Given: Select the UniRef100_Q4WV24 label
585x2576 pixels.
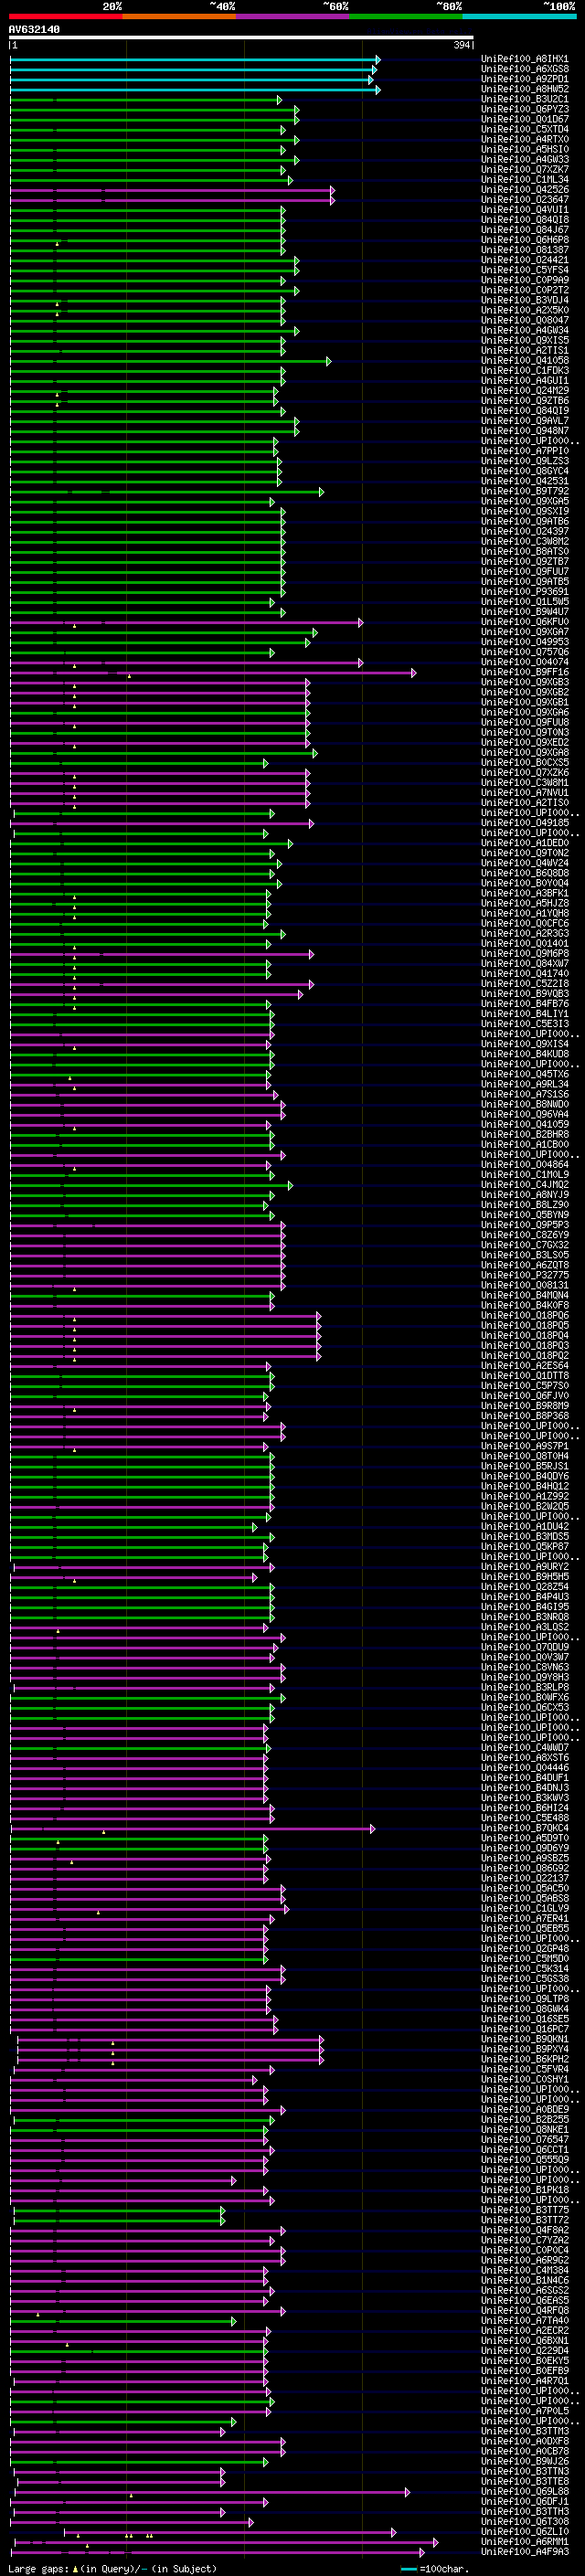Looking at the screenshot, I should (x=525, y=864).
